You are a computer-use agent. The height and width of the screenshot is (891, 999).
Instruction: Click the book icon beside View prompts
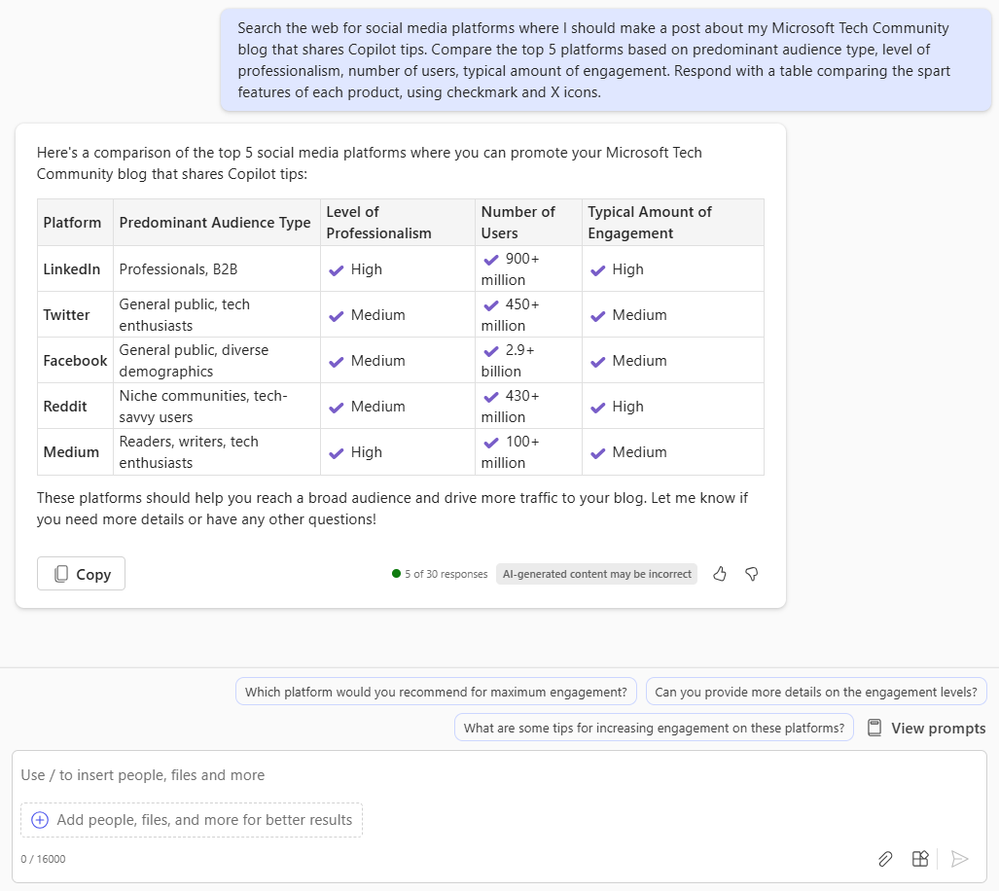(x=875, y=728)
